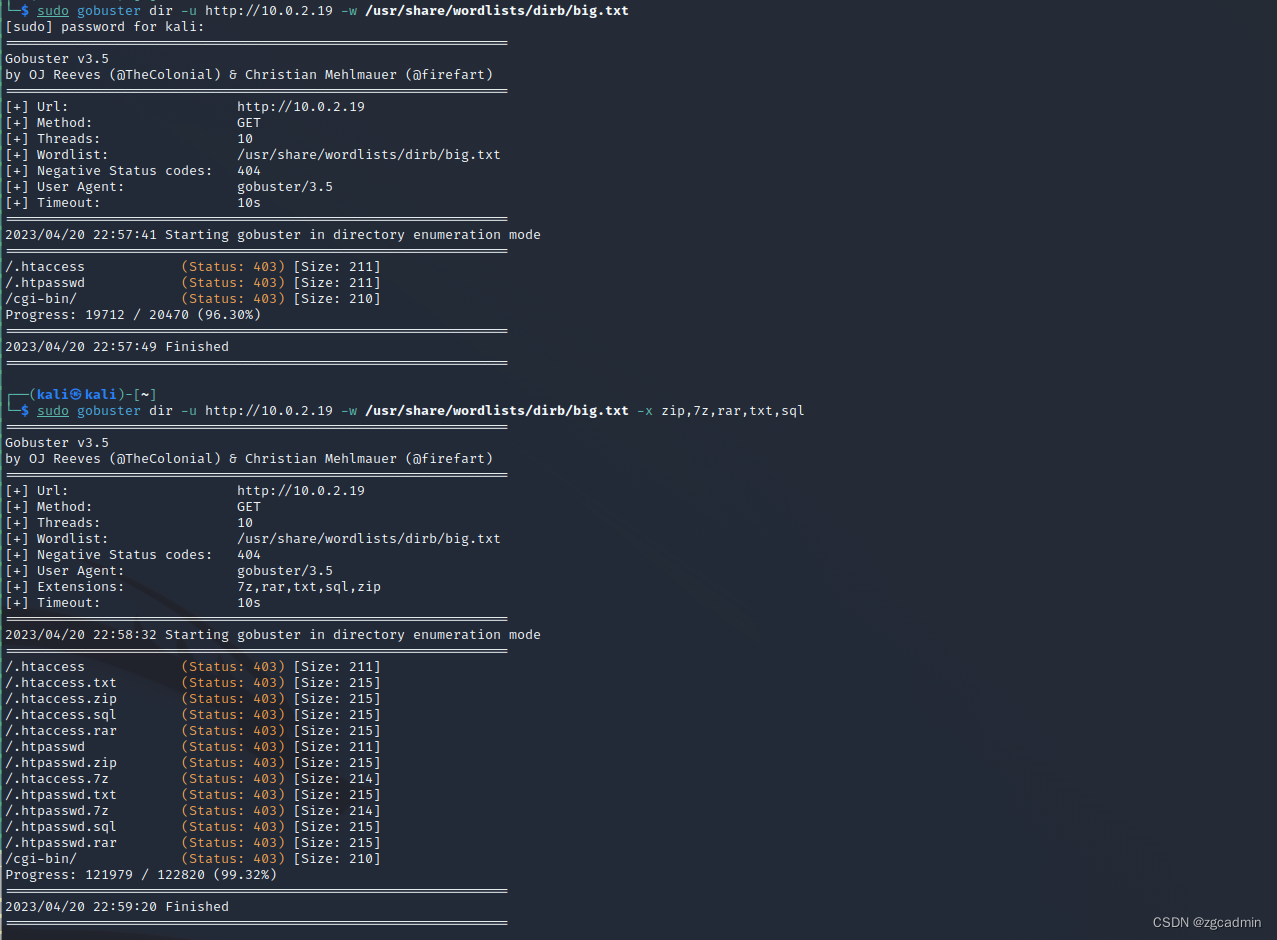Click "[Size: 214]" in the /.htaccess.7z row
The width and height of the screenshot is (1277, 940).
tap(337, 779)
